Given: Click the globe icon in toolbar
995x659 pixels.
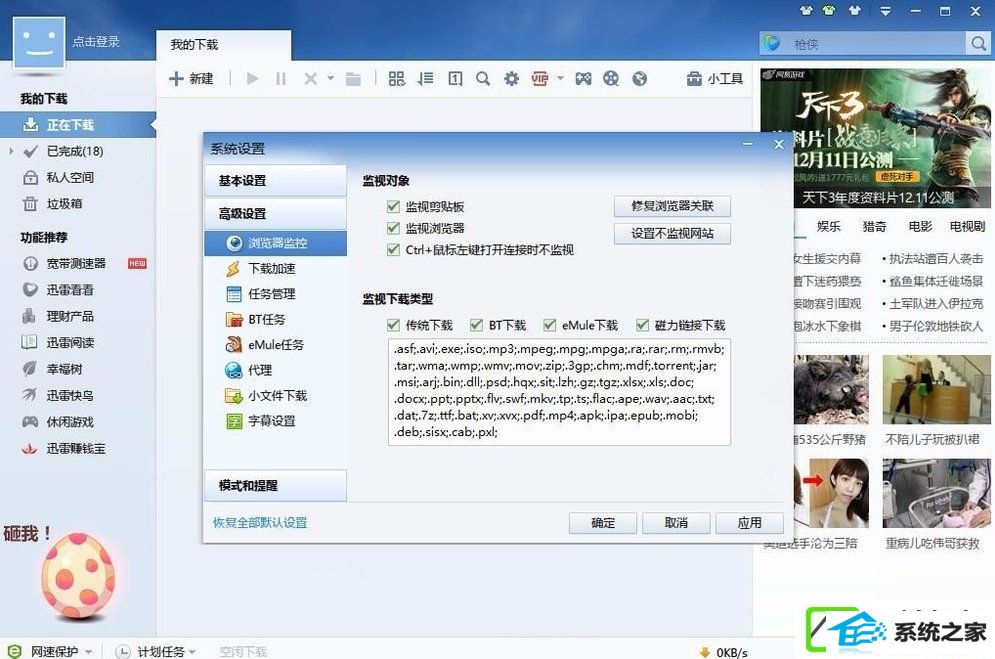Looking at the screenshot, I should click(x=640, y=79).
